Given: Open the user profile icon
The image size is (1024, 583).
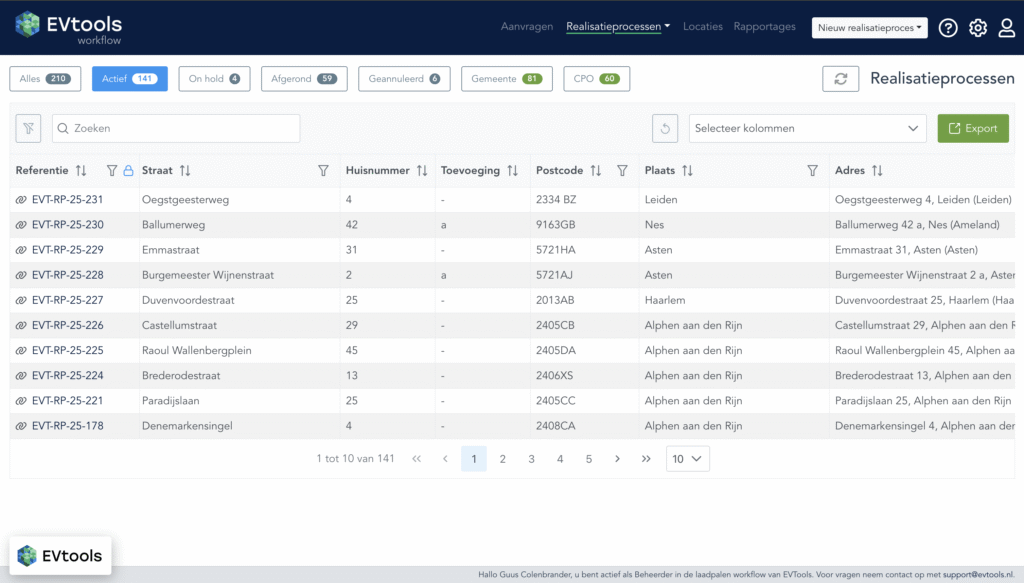Looking at the screenshot, I should pyautogui.click(x=1007, y=28).
